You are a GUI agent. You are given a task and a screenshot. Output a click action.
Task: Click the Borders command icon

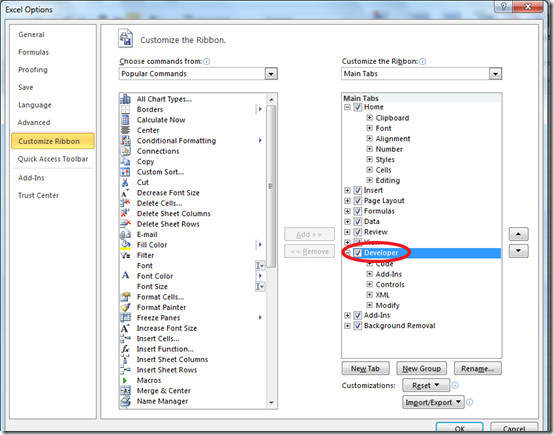[125, 109]
